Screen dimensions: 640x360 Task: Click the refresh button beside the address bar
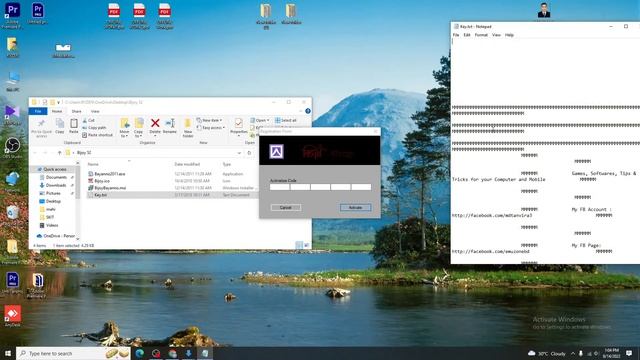[249, 153]
